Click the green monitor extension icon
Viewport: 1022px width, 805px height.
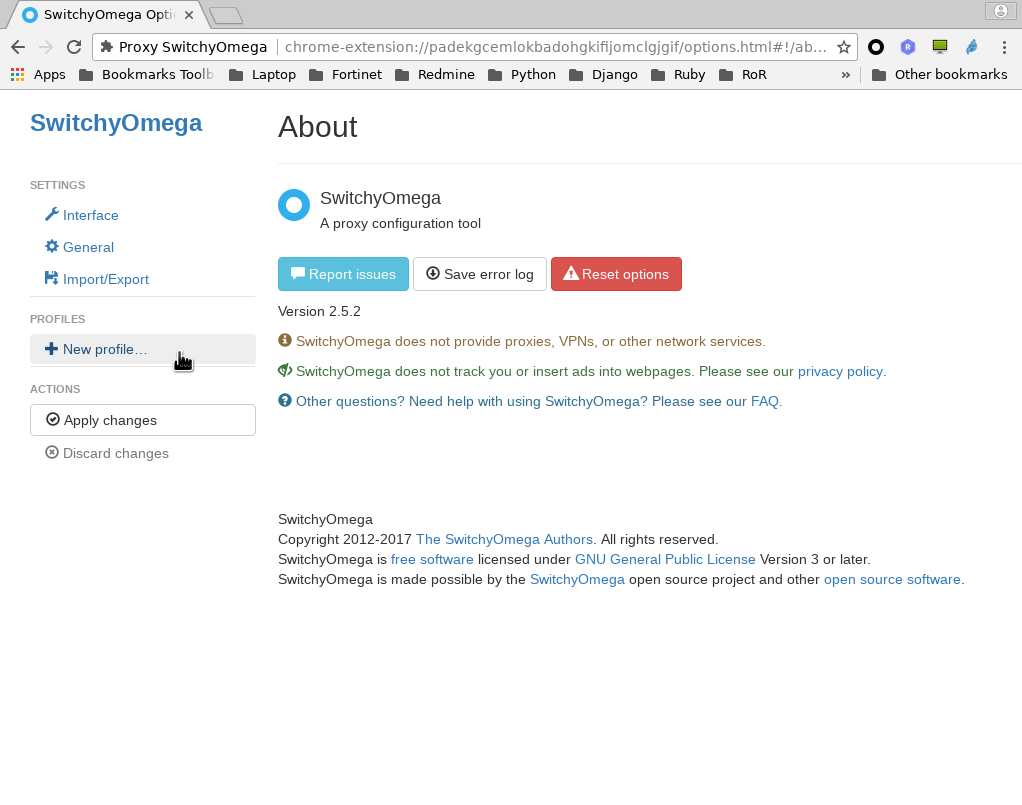point(939,47)
